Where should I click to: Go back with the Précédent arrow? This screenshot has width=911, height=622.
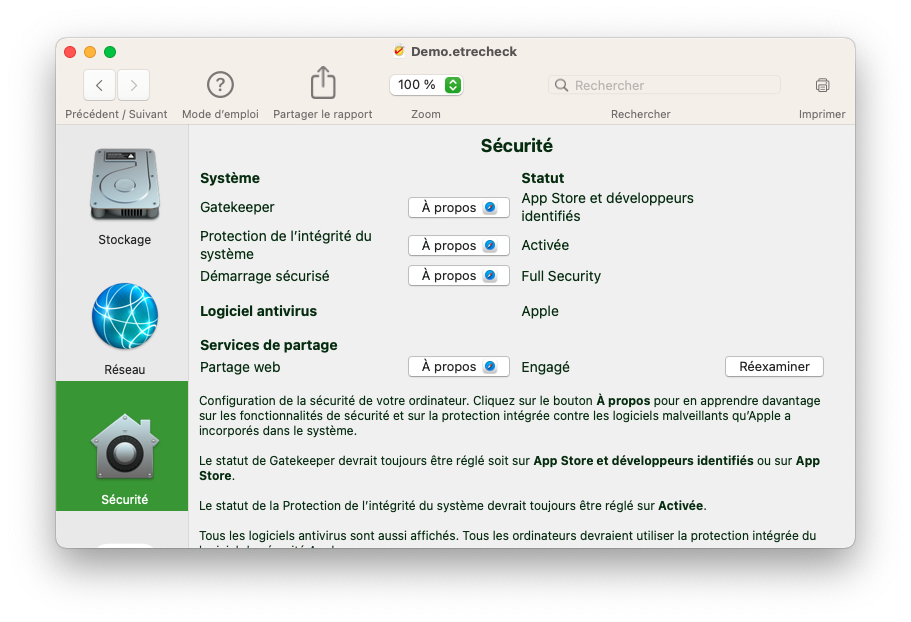(x=99, y=85)
